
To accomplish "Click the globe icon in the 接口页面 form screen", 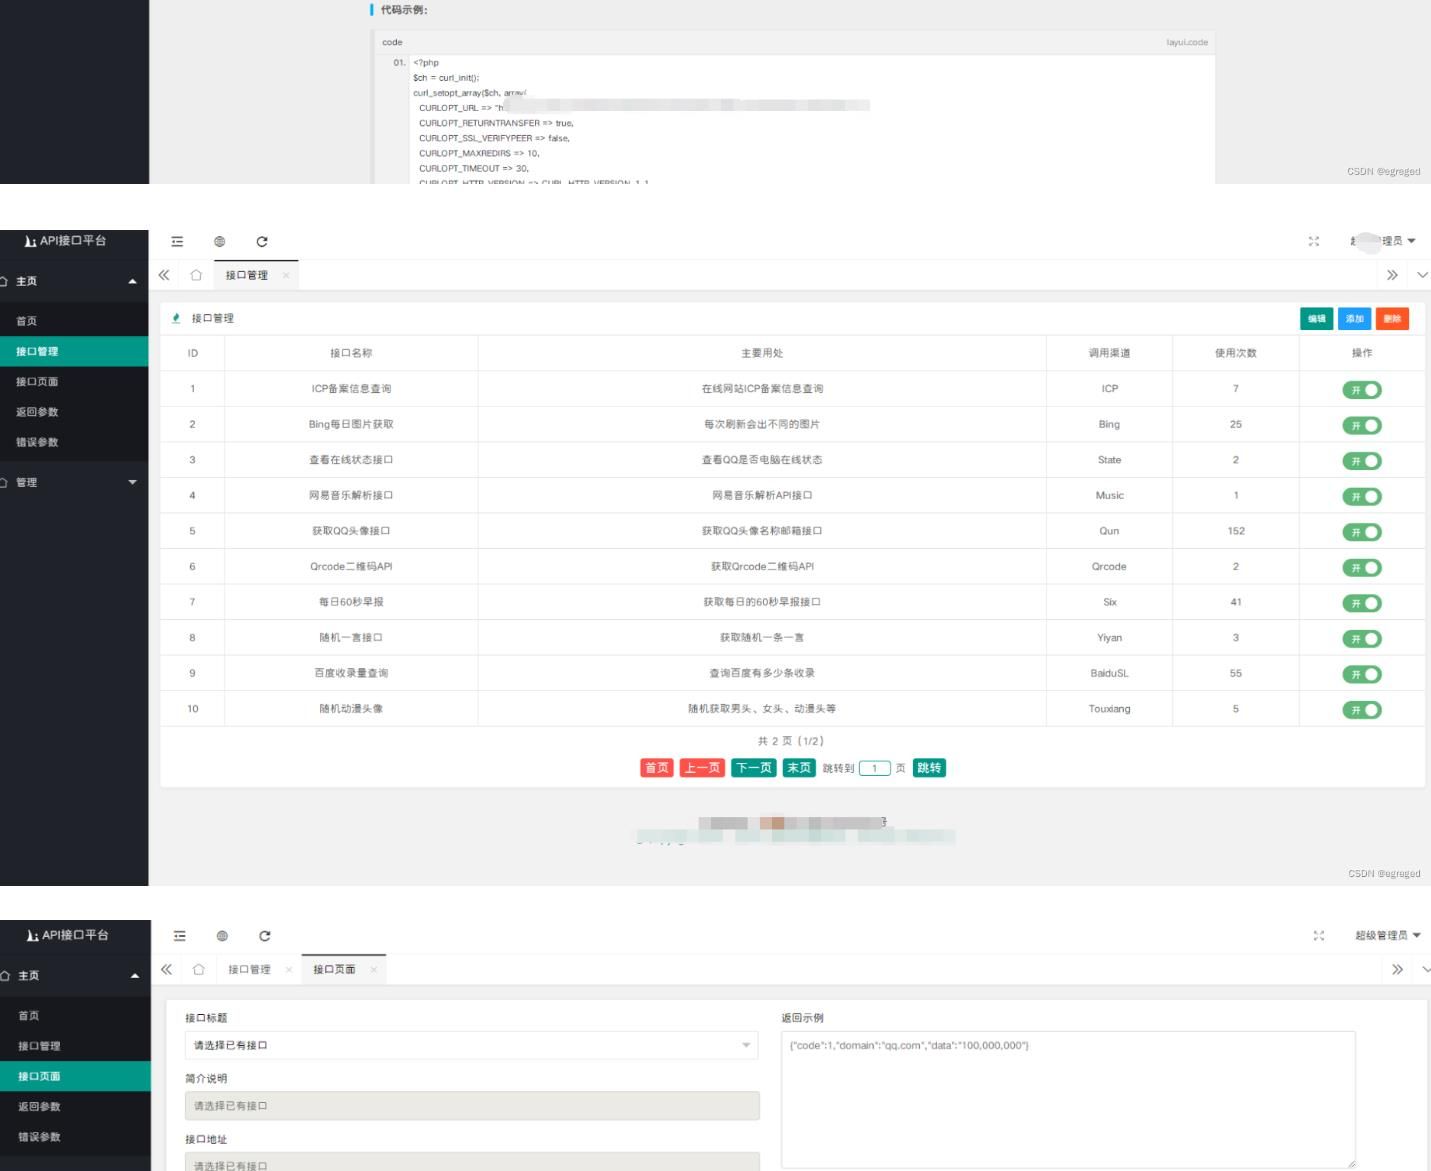I will pyautogui.click(x=222, y=936).
